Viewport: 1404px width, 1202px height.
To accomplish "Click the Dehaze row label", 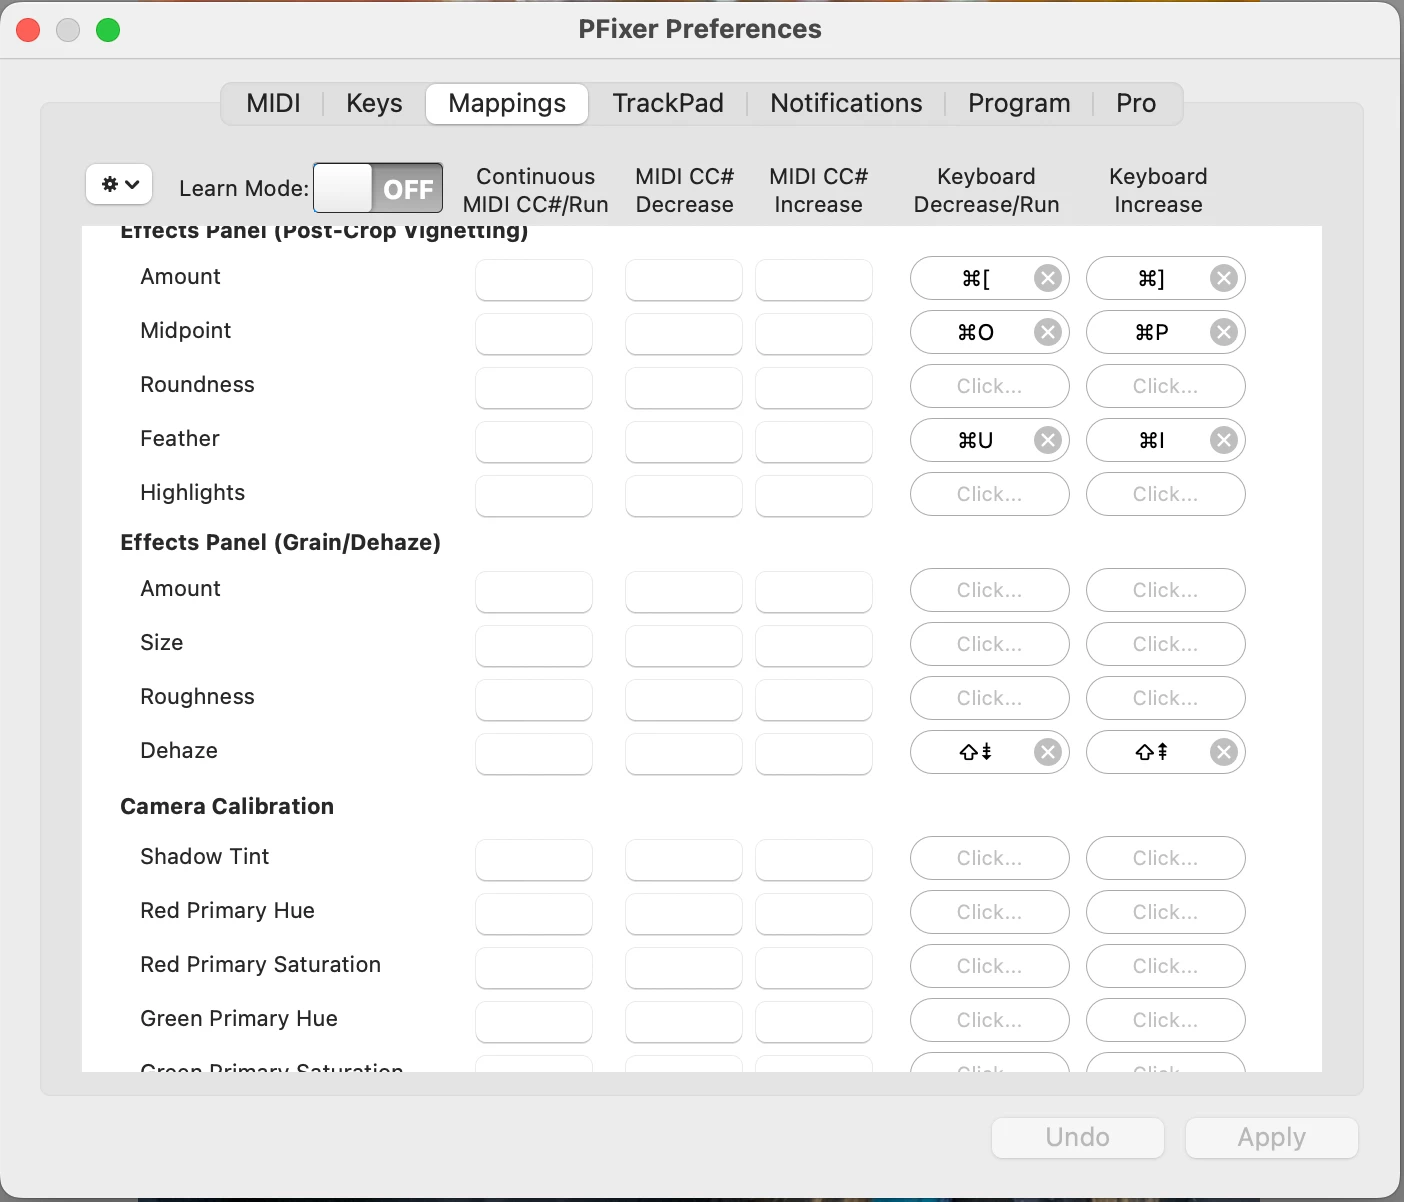I will tap(179, 750).
